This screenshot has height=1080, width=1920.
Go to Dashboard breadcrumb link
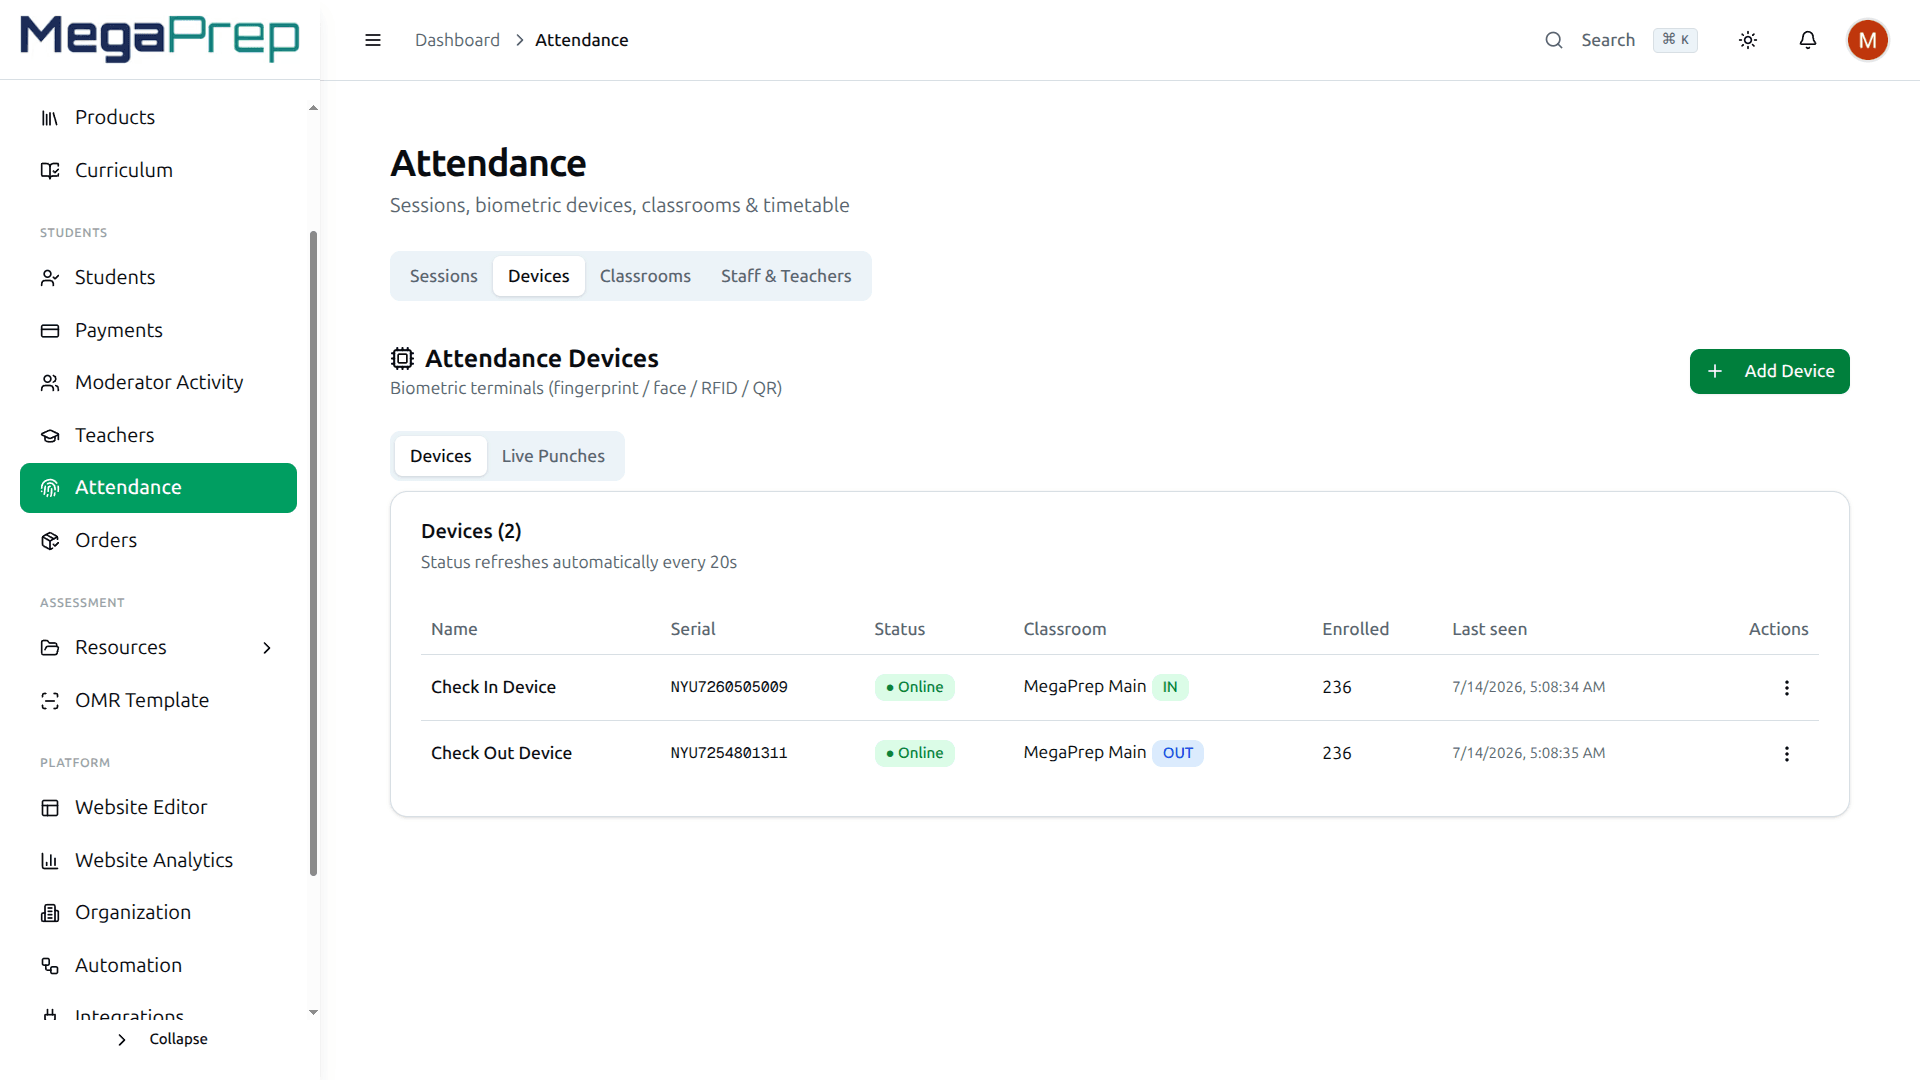pyautogui.click(x=457, y=40)
